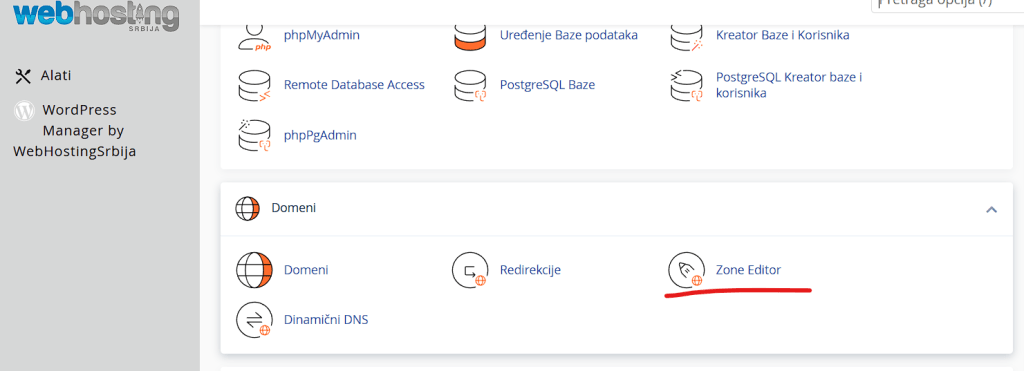Click the Domeni section header title
This screenshot has height=371, width=1024.
[x=294, y=208]
